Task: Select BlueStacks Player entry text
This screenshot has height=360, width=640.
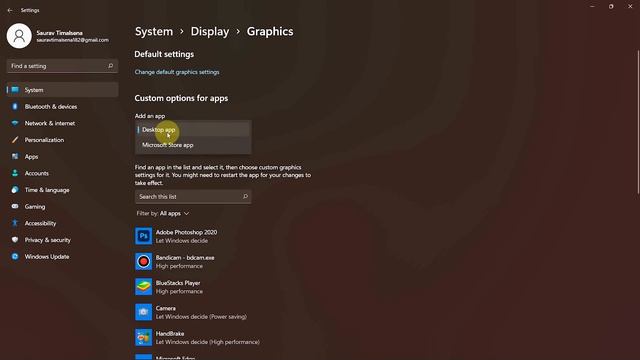Action: [x=178, y=283]
